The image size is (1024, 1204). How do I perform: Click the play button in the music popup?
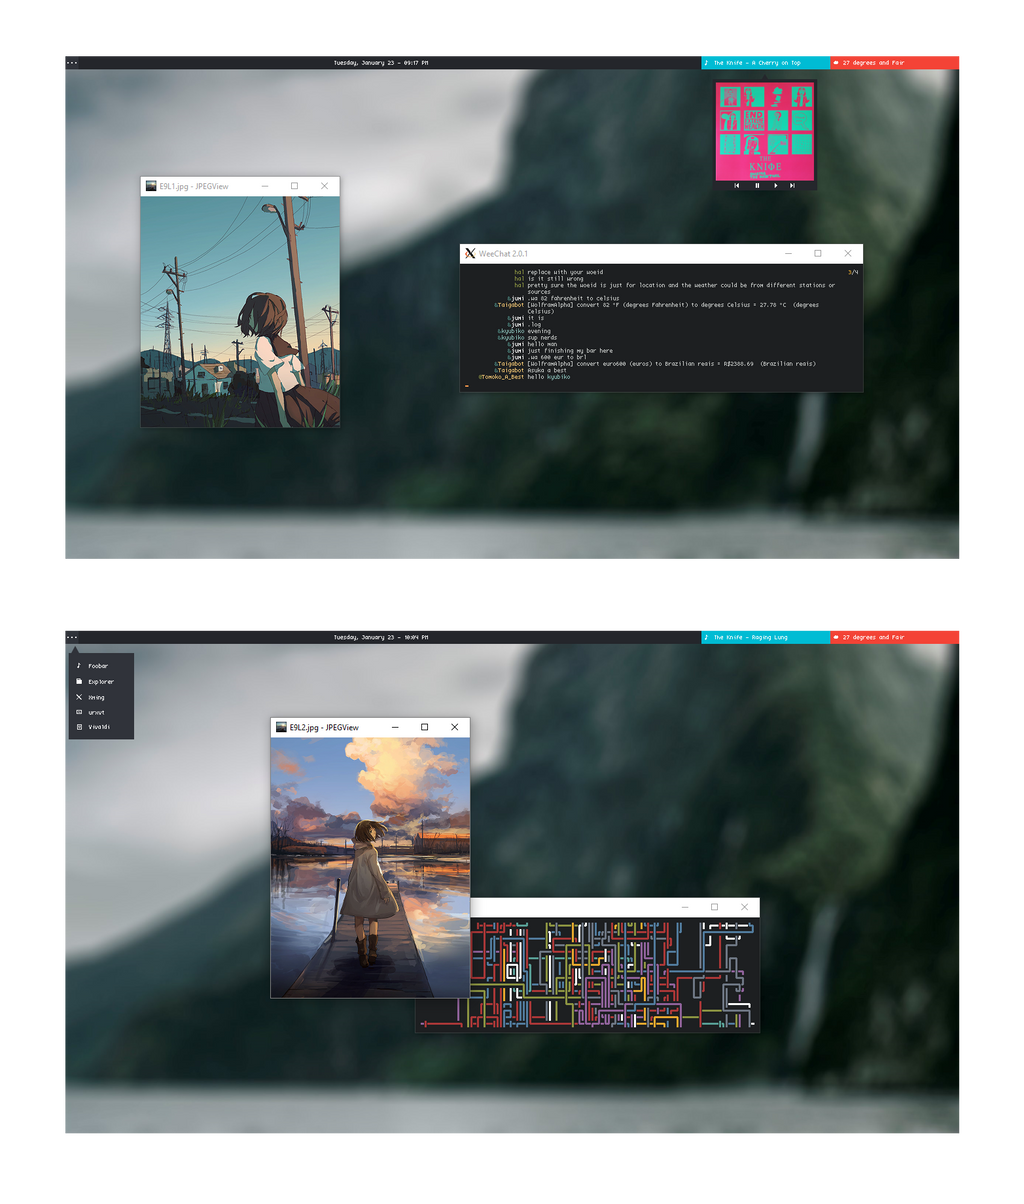coord(775,185)
